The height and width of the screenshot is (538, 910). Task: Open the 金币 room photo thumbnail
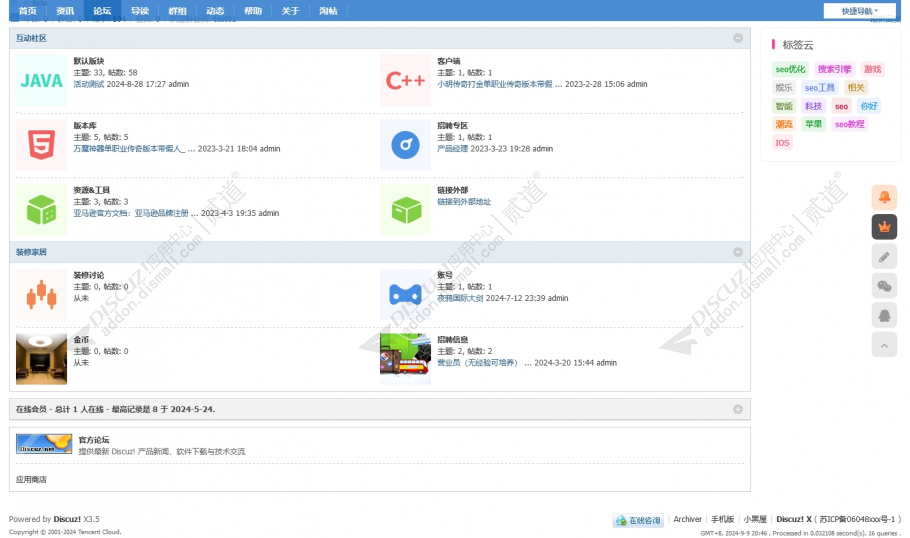tap(41, 359)
